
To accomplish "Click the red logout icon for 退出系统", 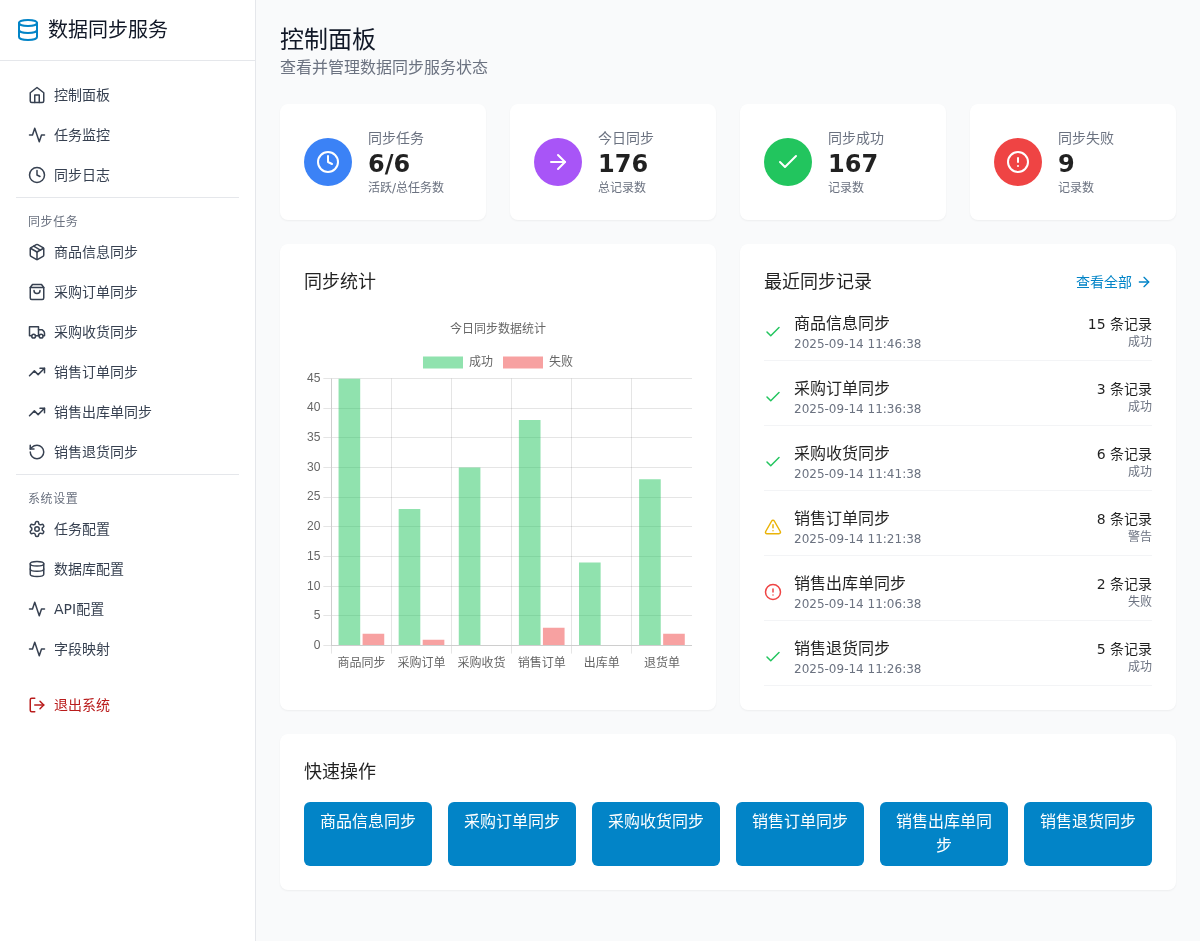I will 37,705.
